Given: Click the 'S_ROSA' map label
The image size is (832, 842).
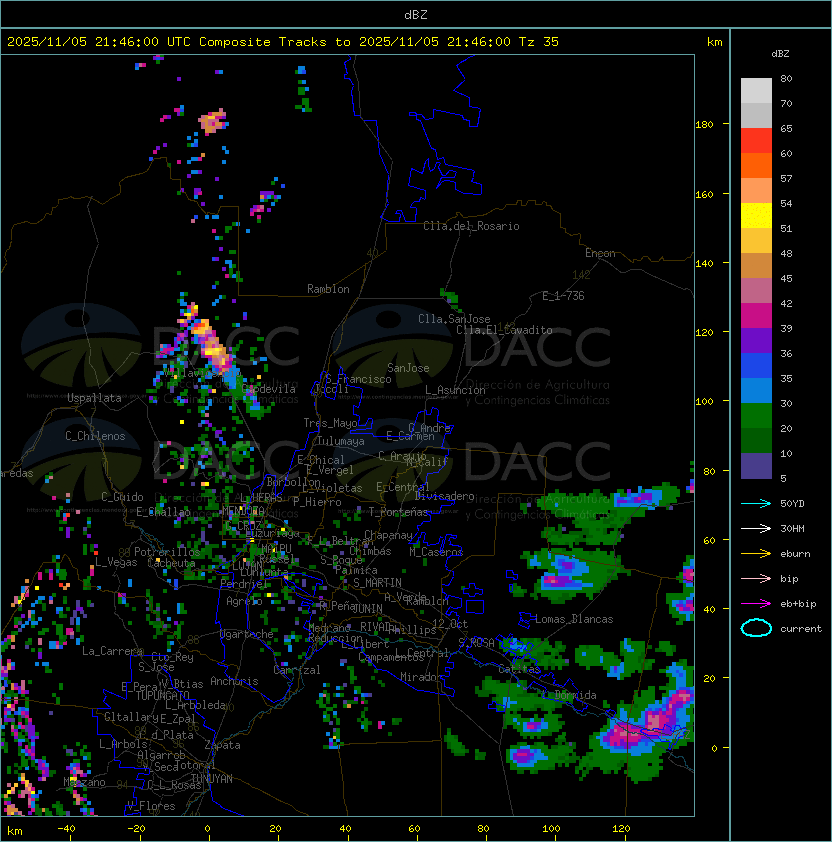Looking at the screenshot, I should pyautogui.click(x=476, y=643).
